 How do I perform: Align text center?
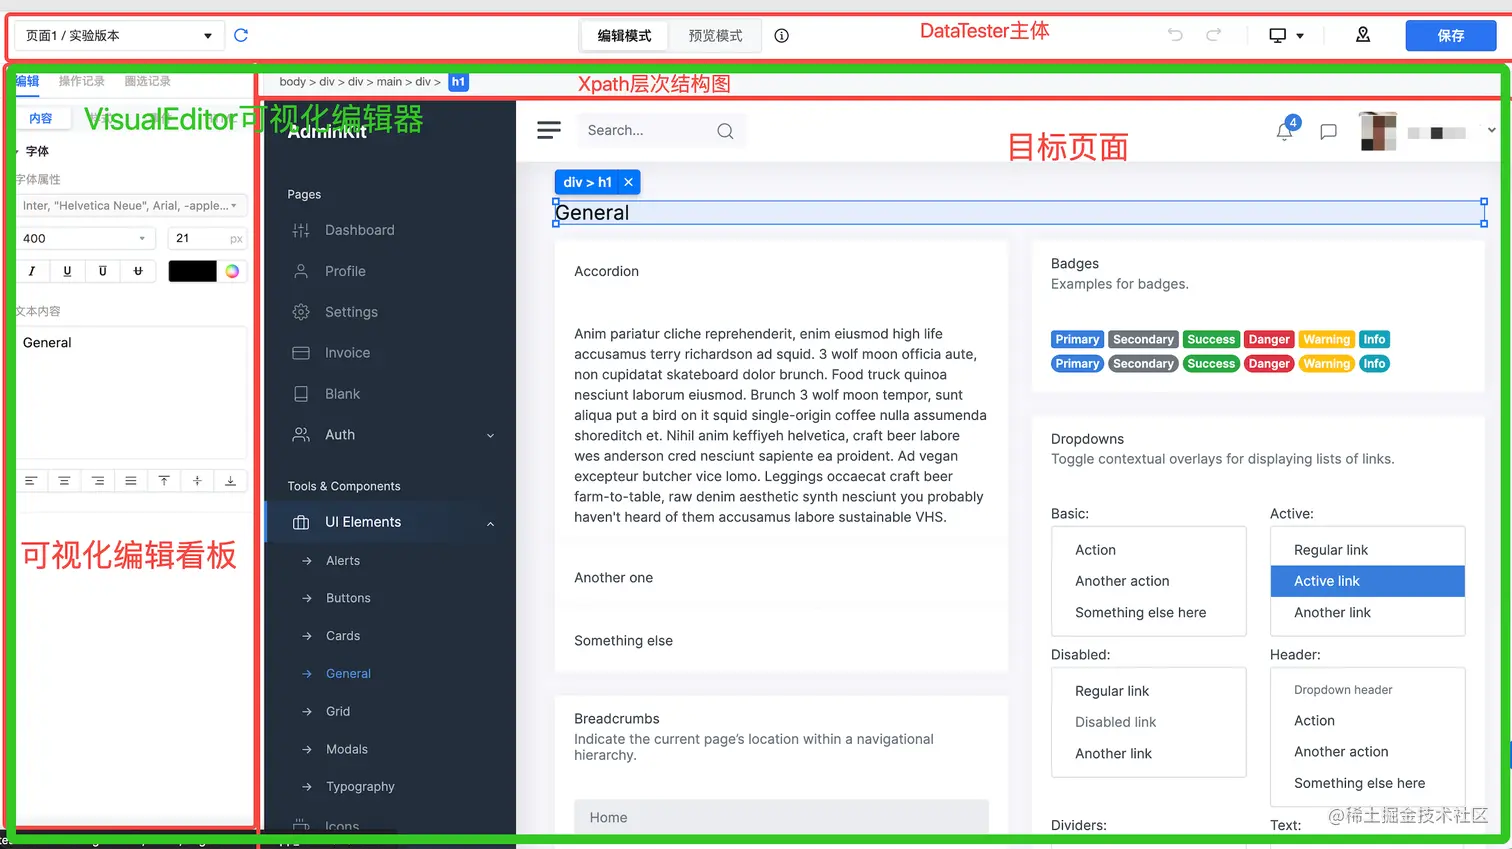64,481
